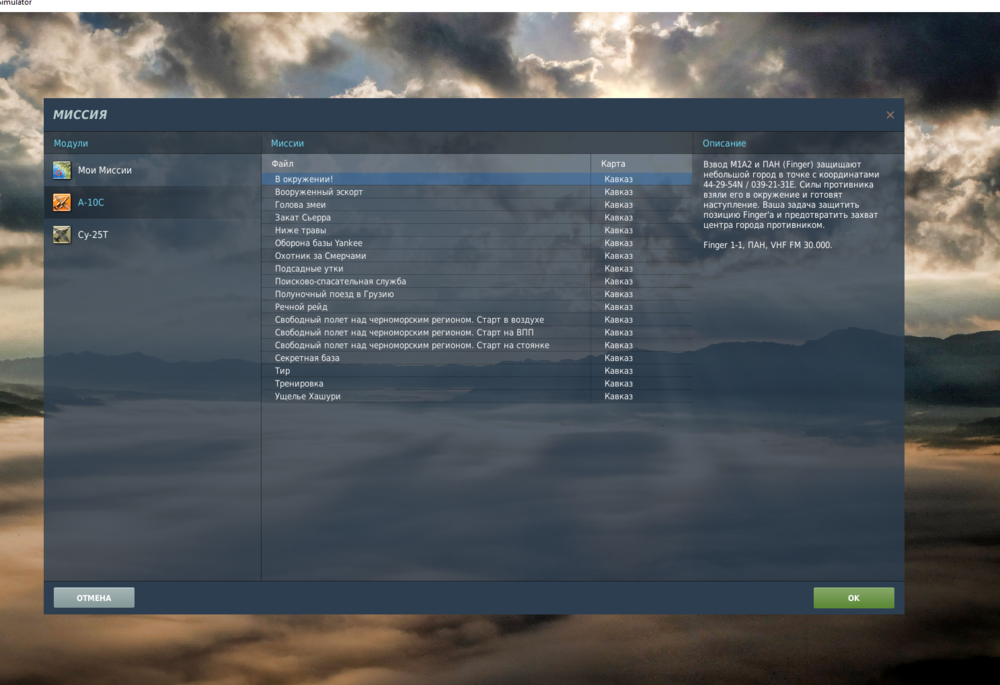Viewport: 1000px width, 685px height.
Task: Cancel with the ОТМЕНА button
Action: pos(94,598)
